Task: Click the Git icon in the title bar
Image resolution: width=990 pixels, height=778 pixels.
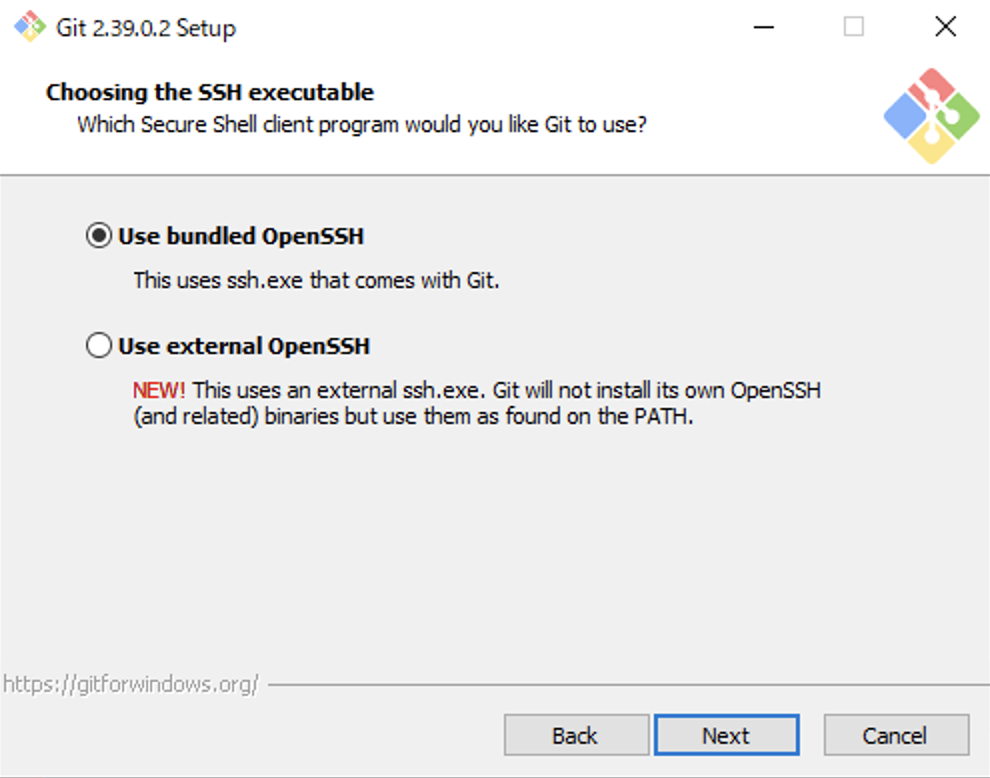Action: [x=30, y=27]
